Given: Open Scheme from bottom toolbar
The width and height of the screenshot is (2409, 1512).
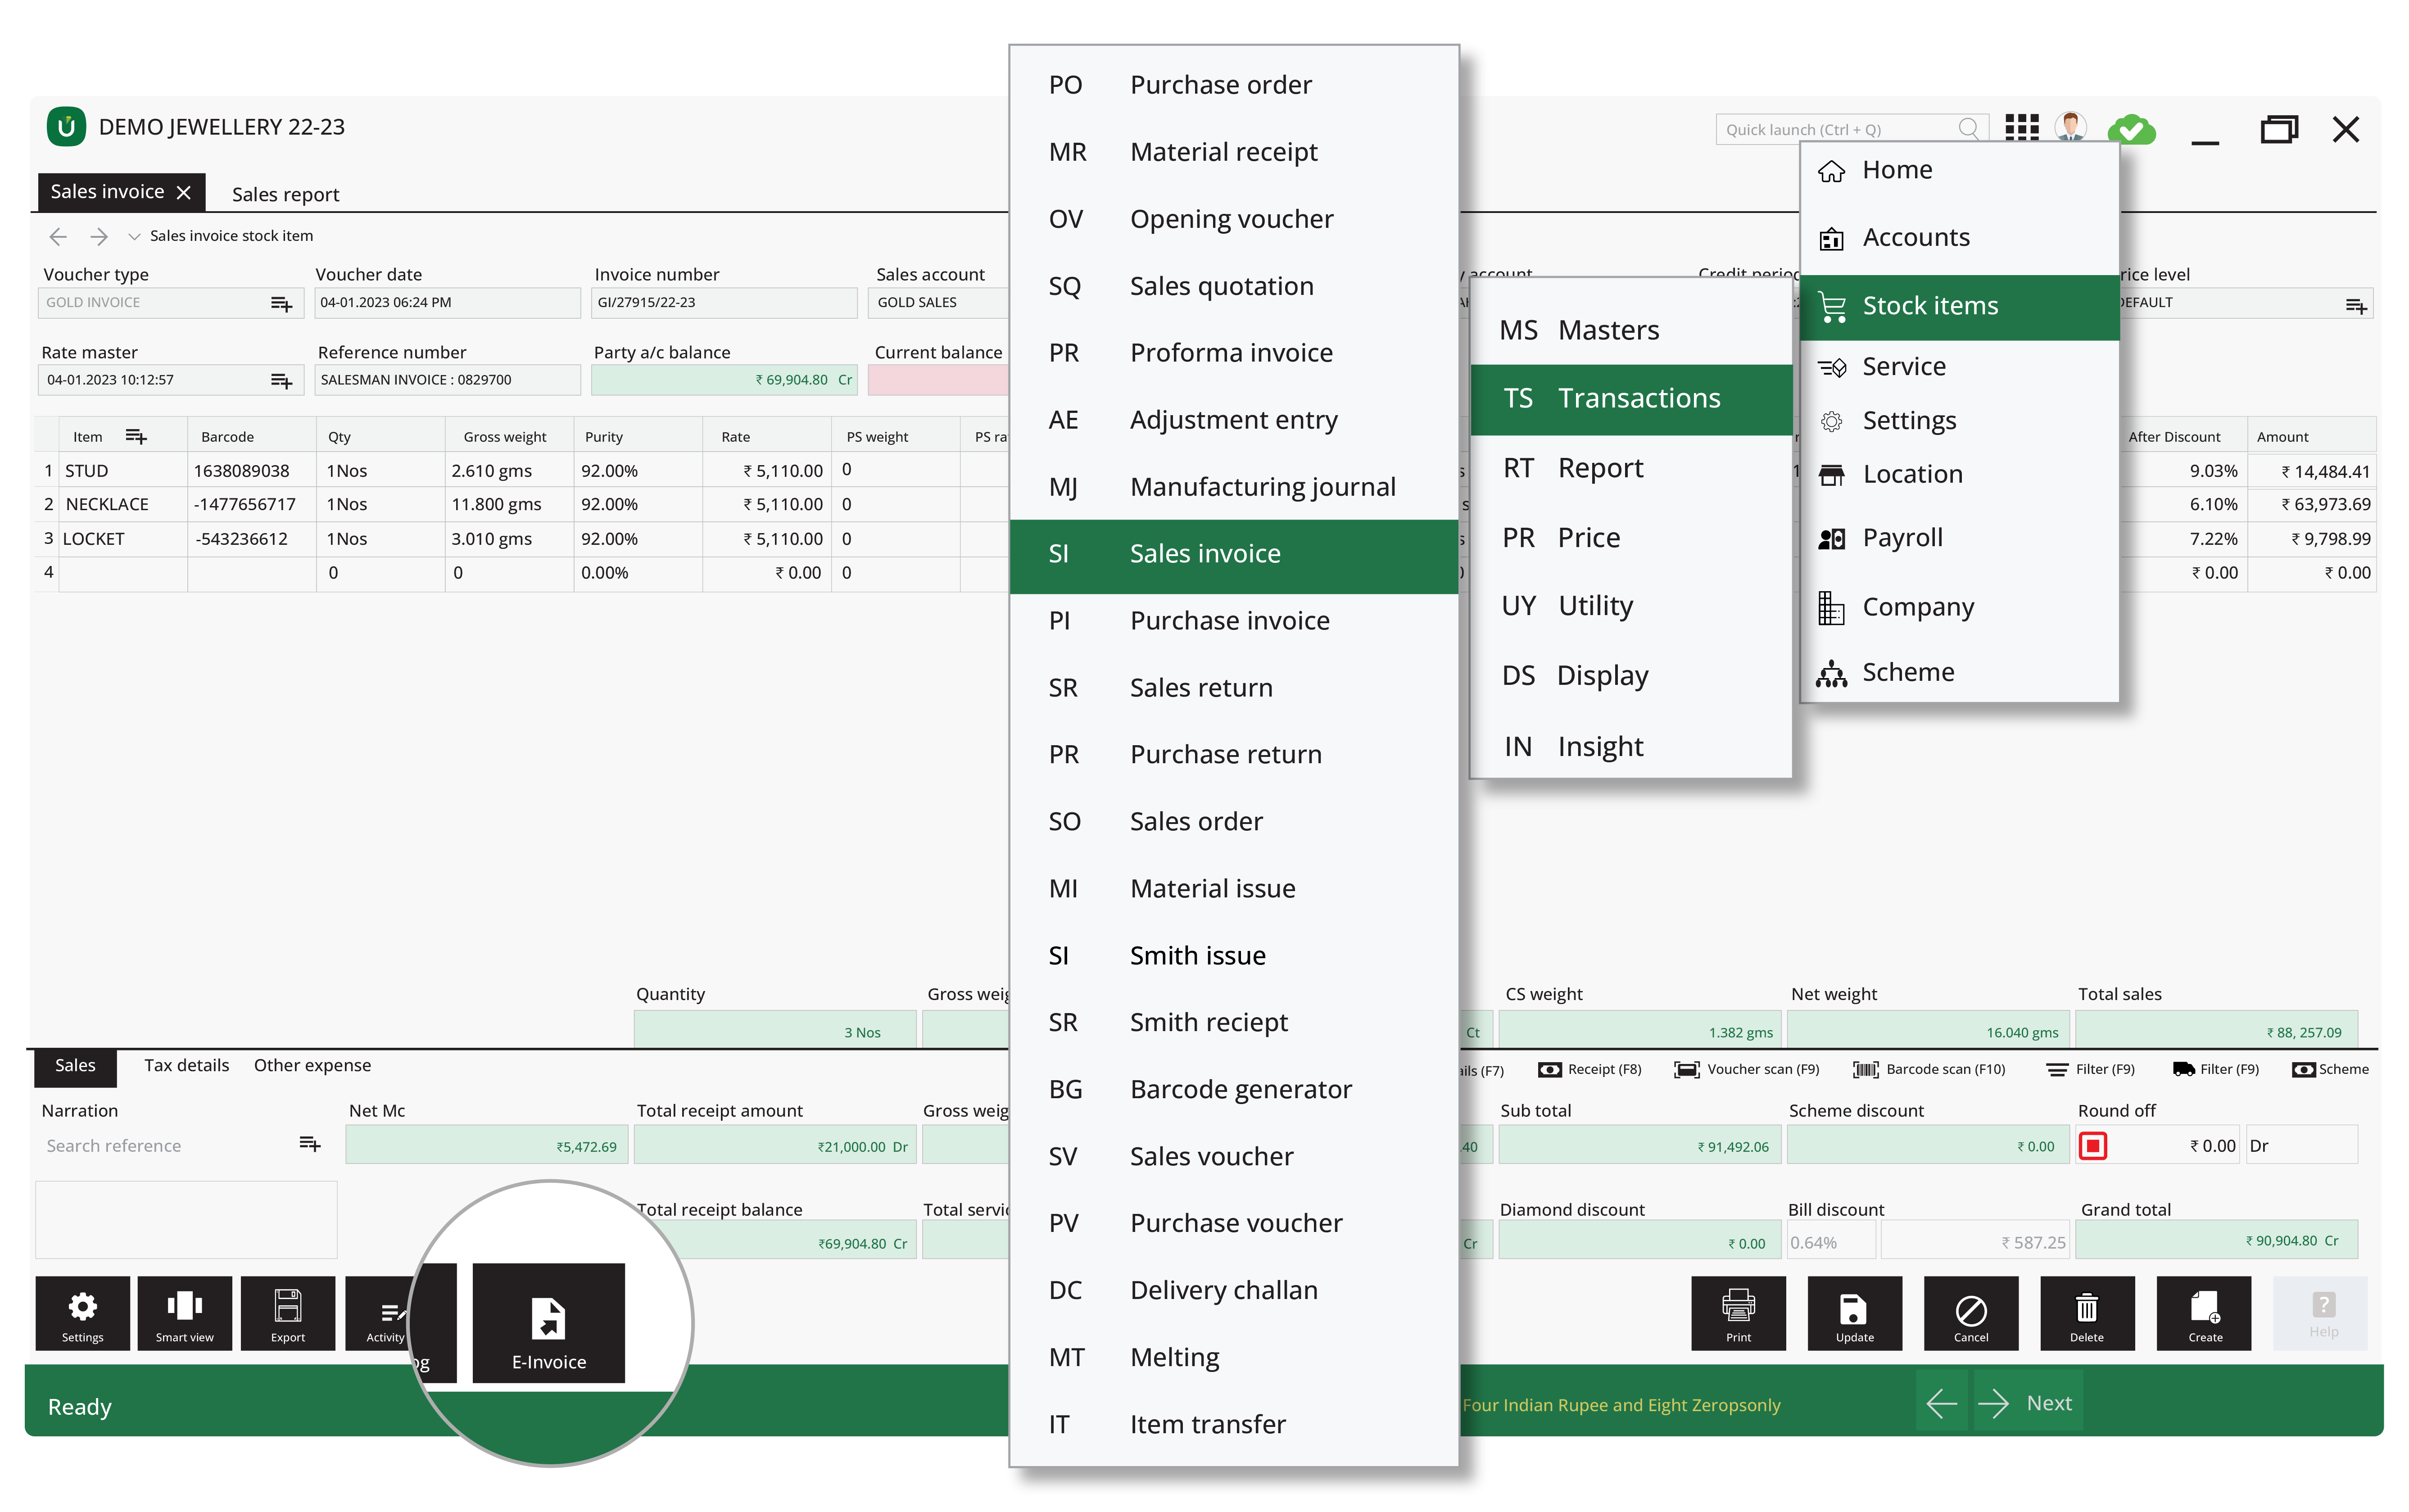Looking at the screenshot, I should coord(2330,1069).
